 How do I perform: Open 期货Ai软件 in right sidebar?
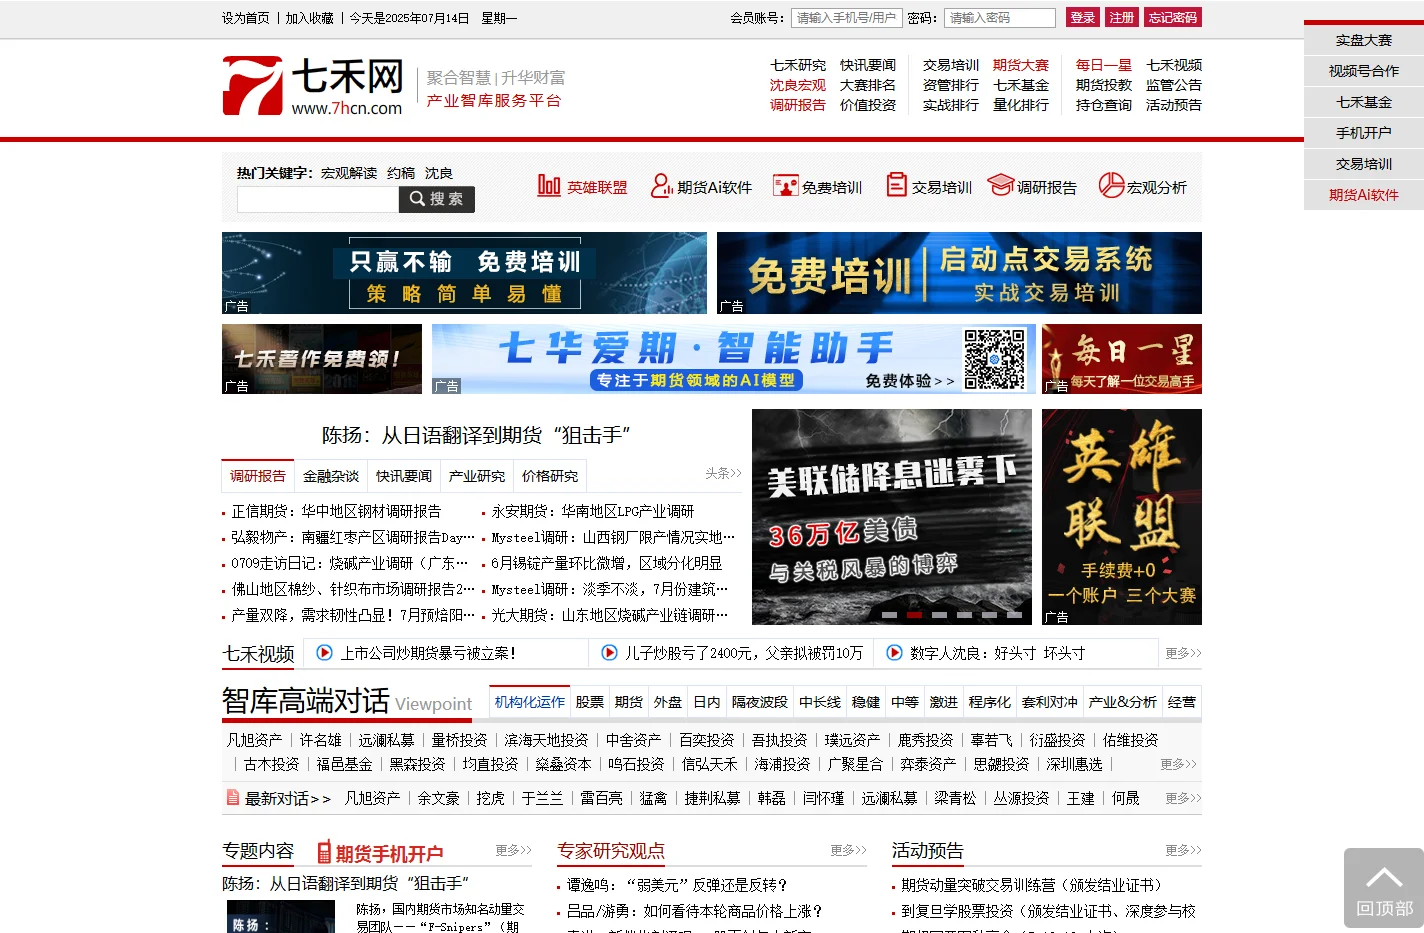click(1364, 195)
